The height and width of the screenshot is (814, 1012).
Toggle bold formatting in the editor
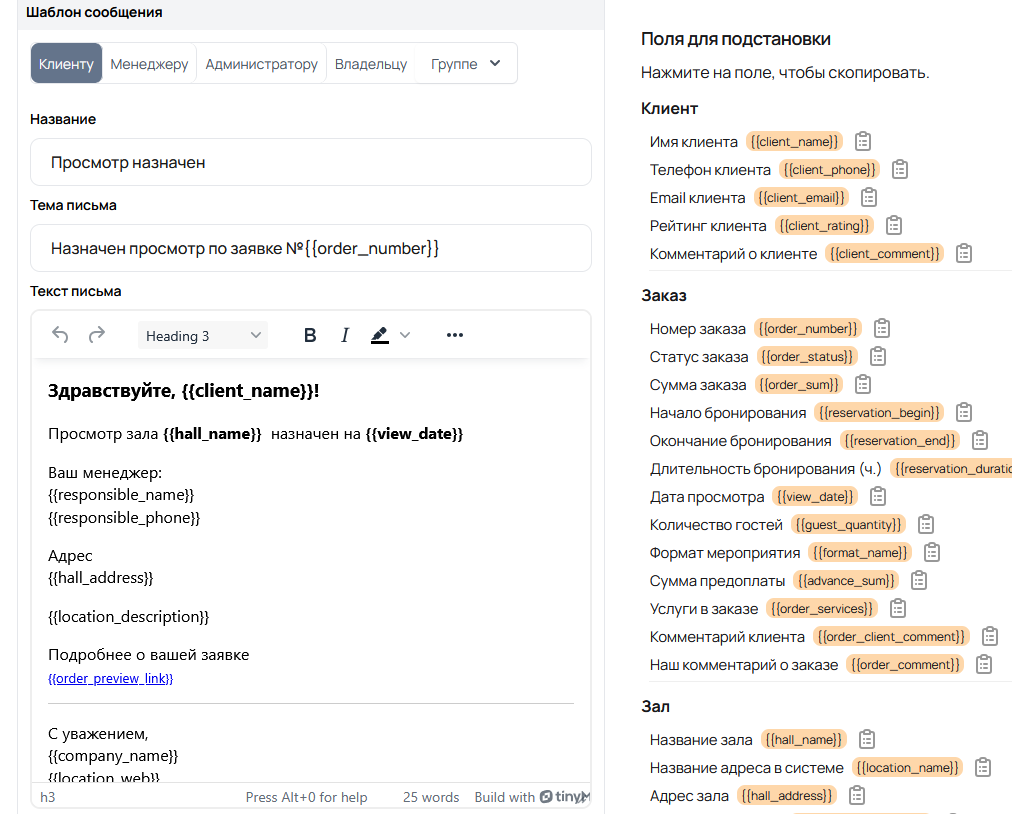pyautogui.click(x=310, y=335)
